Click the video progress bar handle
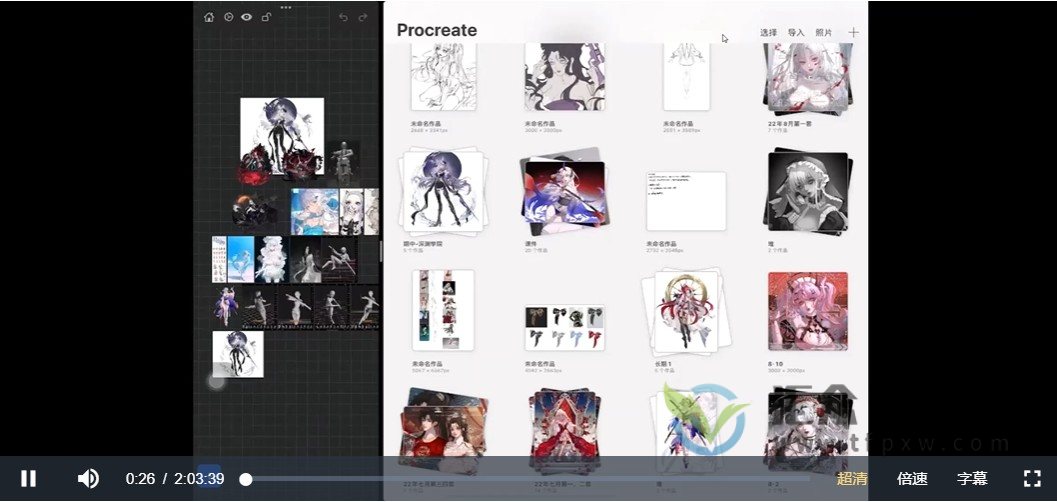Screen dimensions: 1057x502 point(246,479)
